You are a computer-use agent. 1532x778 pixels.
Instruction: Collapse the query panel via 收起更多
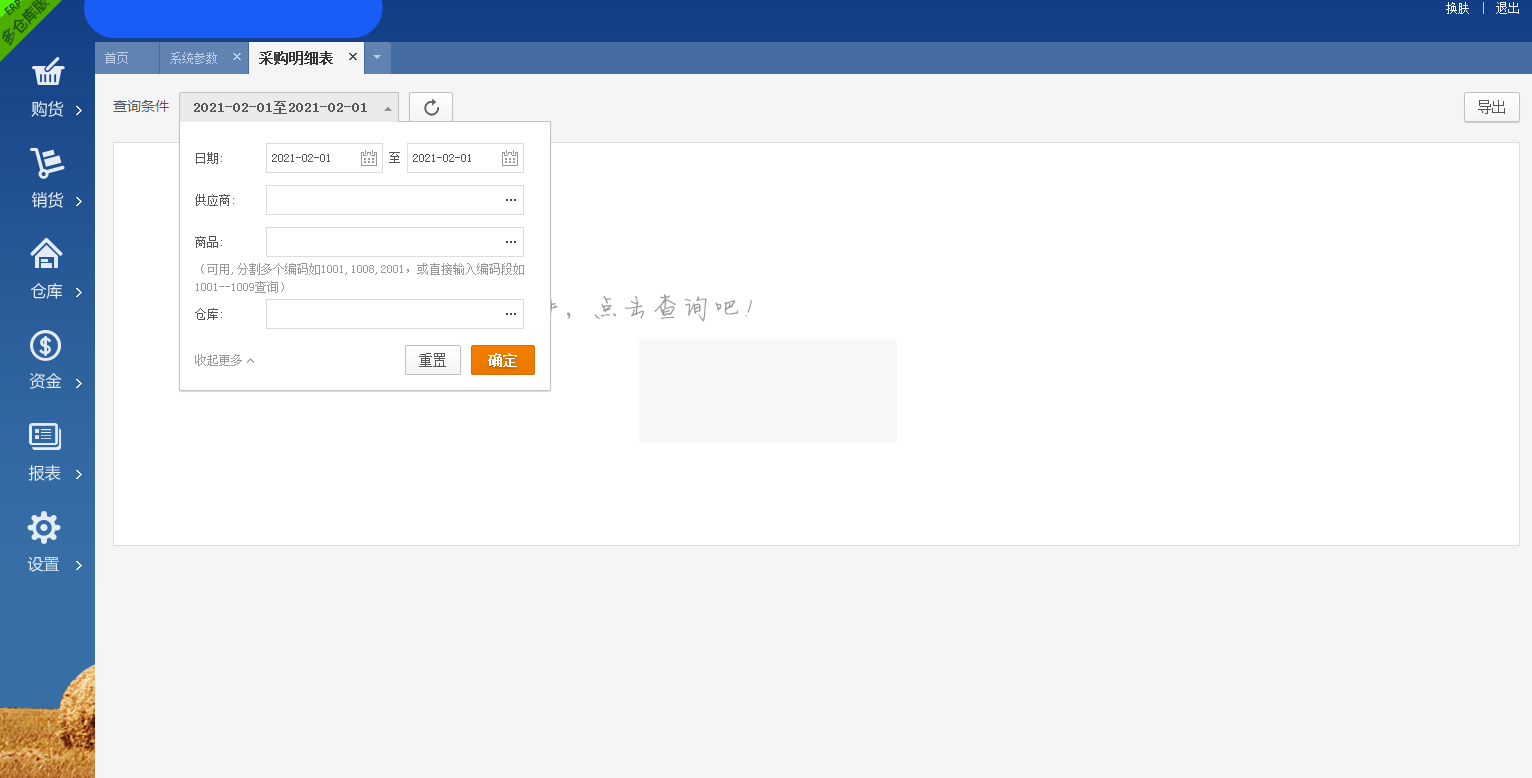point(221,359)
